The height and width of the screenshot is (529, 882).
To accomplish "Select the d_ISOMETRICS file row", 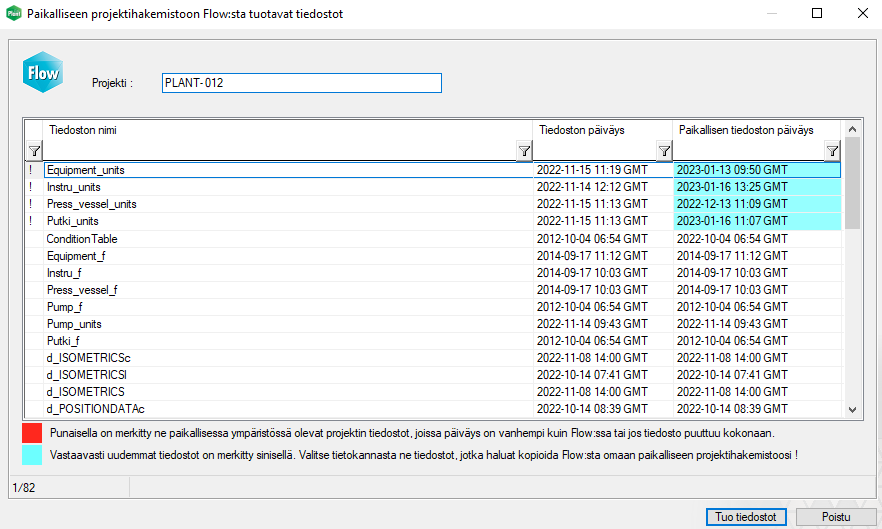I will [x=86, y=392].
